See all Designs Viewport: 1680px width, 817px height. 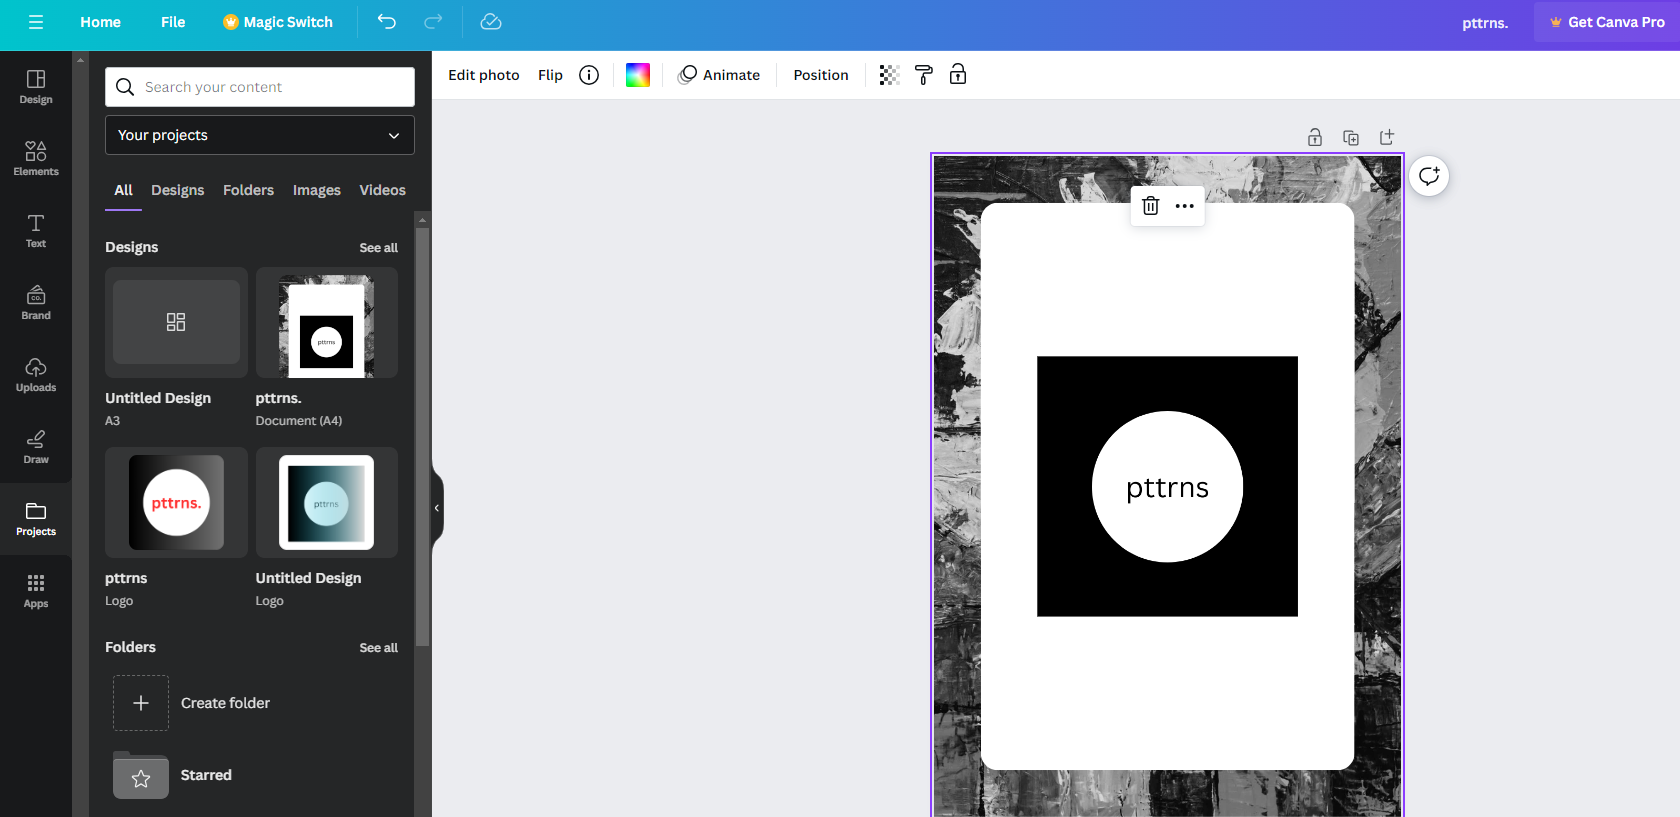pyautogui.click(x=378, y=248)
